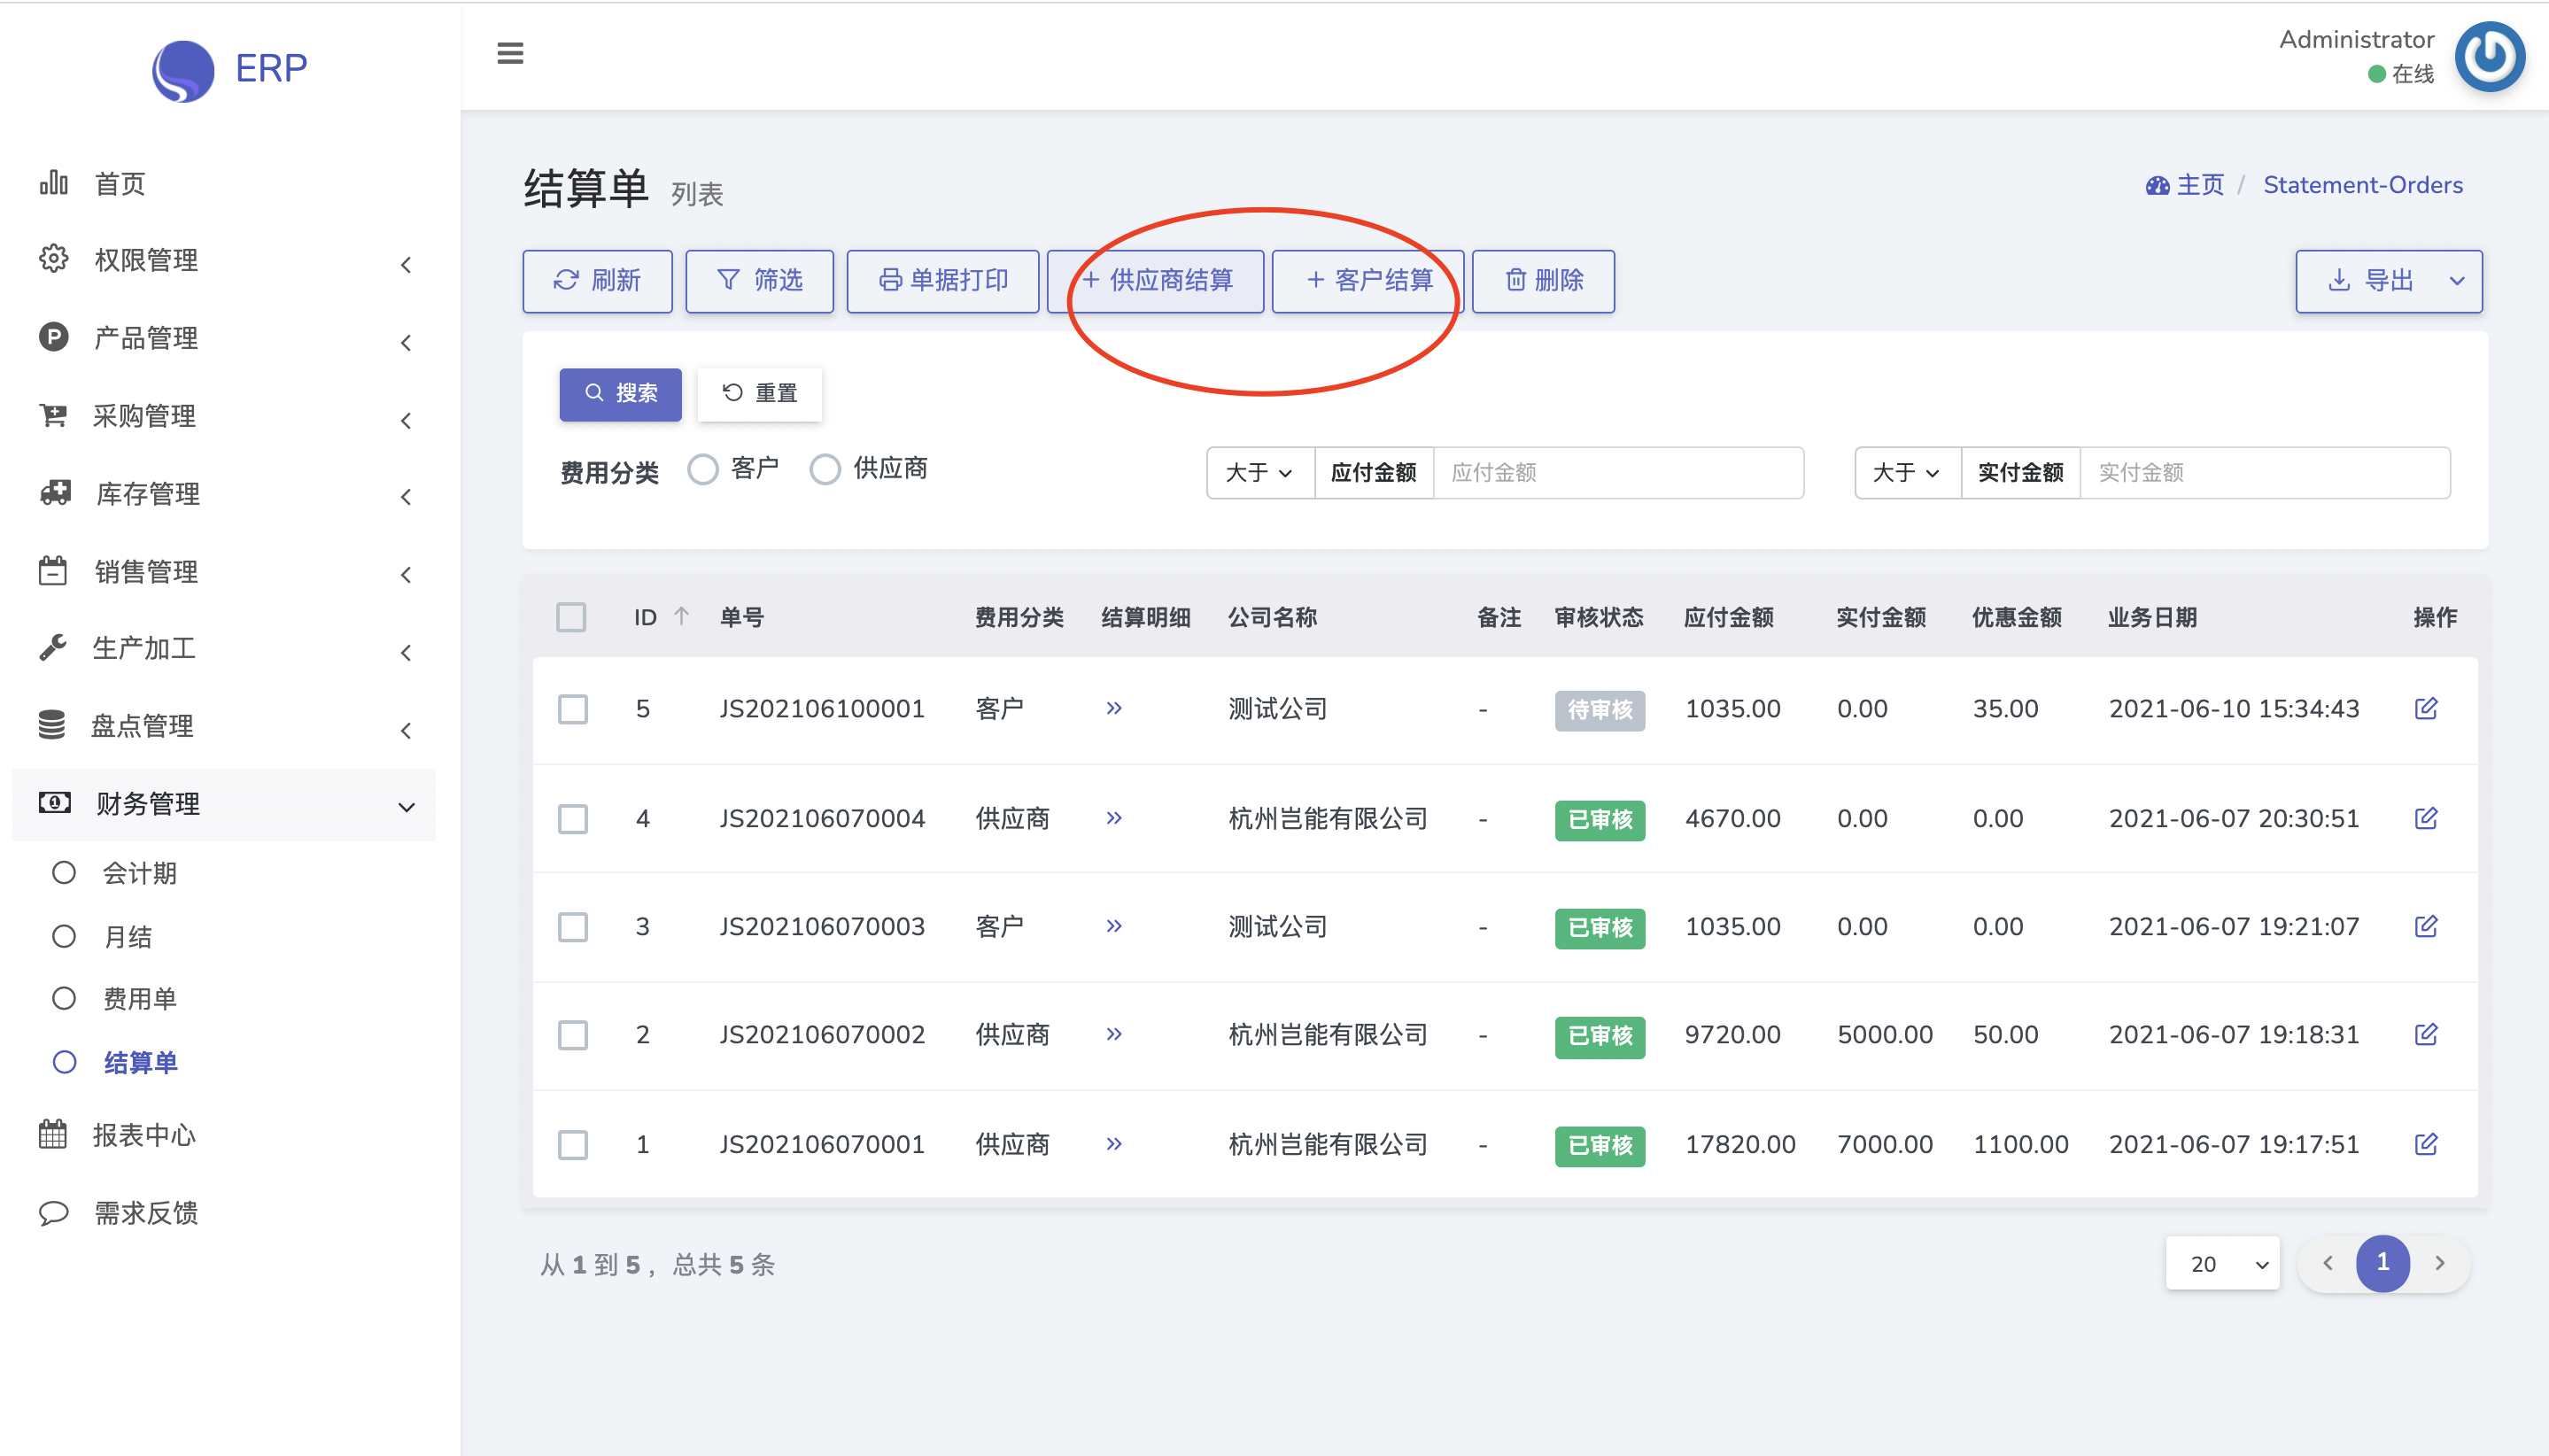
Task: Click the 实付金额 input field
Action: tap(2265, 473)
